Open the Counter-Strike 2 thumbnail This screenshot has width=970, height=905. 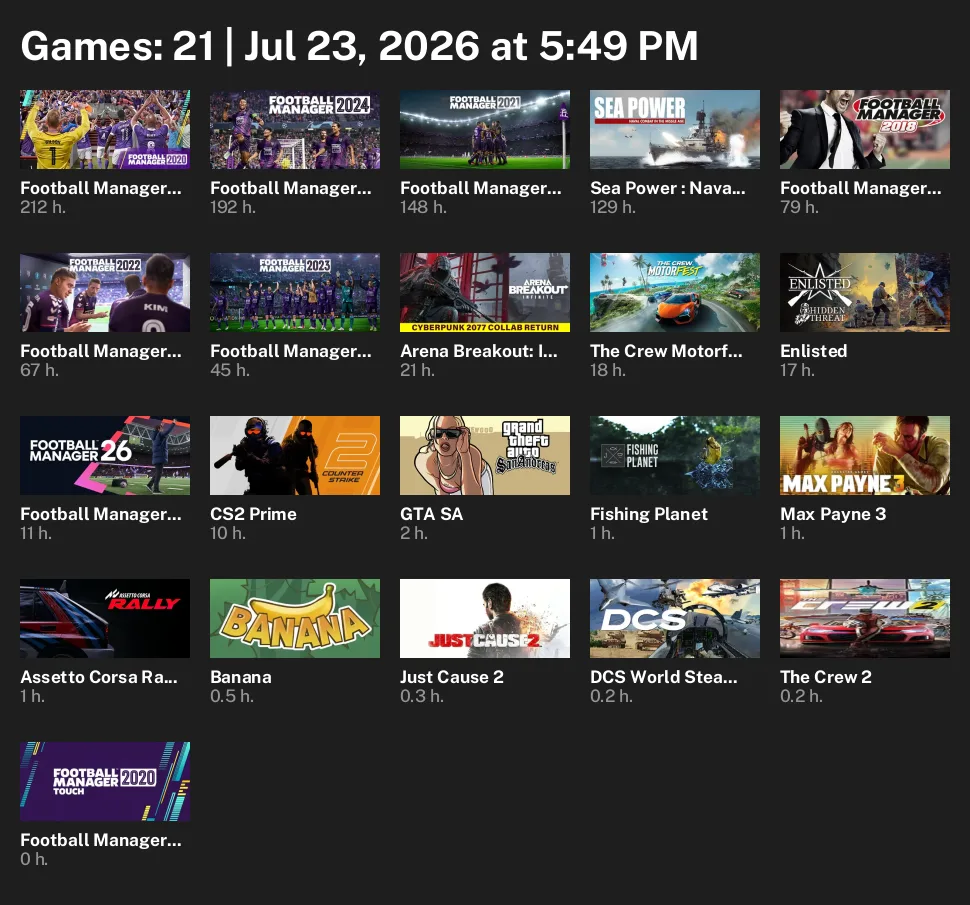click(295, 455)
